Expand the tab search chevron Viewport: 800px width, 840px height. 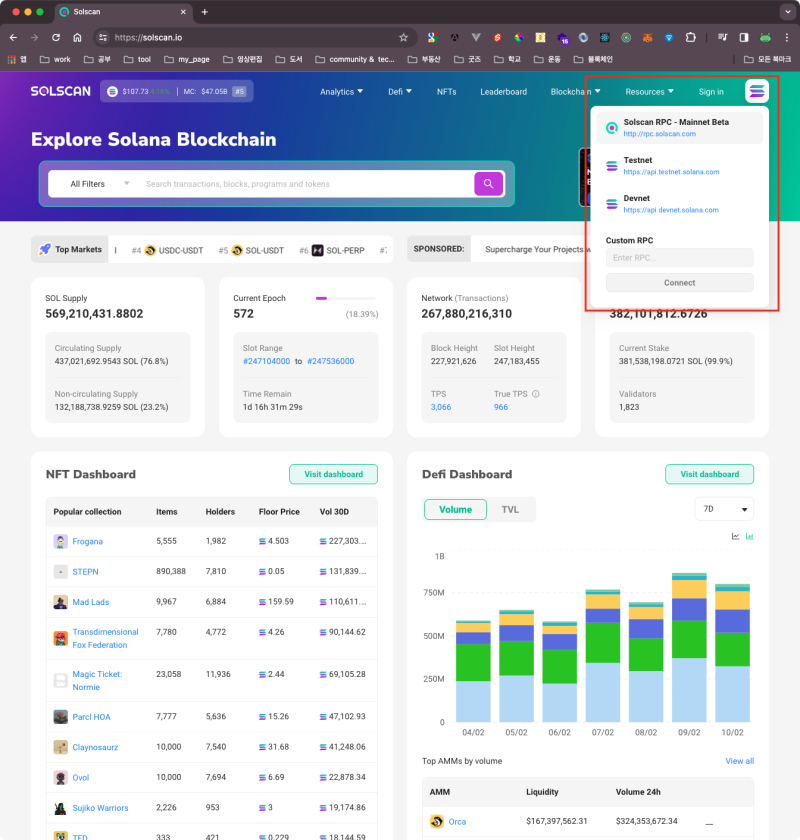click(787, 11)
